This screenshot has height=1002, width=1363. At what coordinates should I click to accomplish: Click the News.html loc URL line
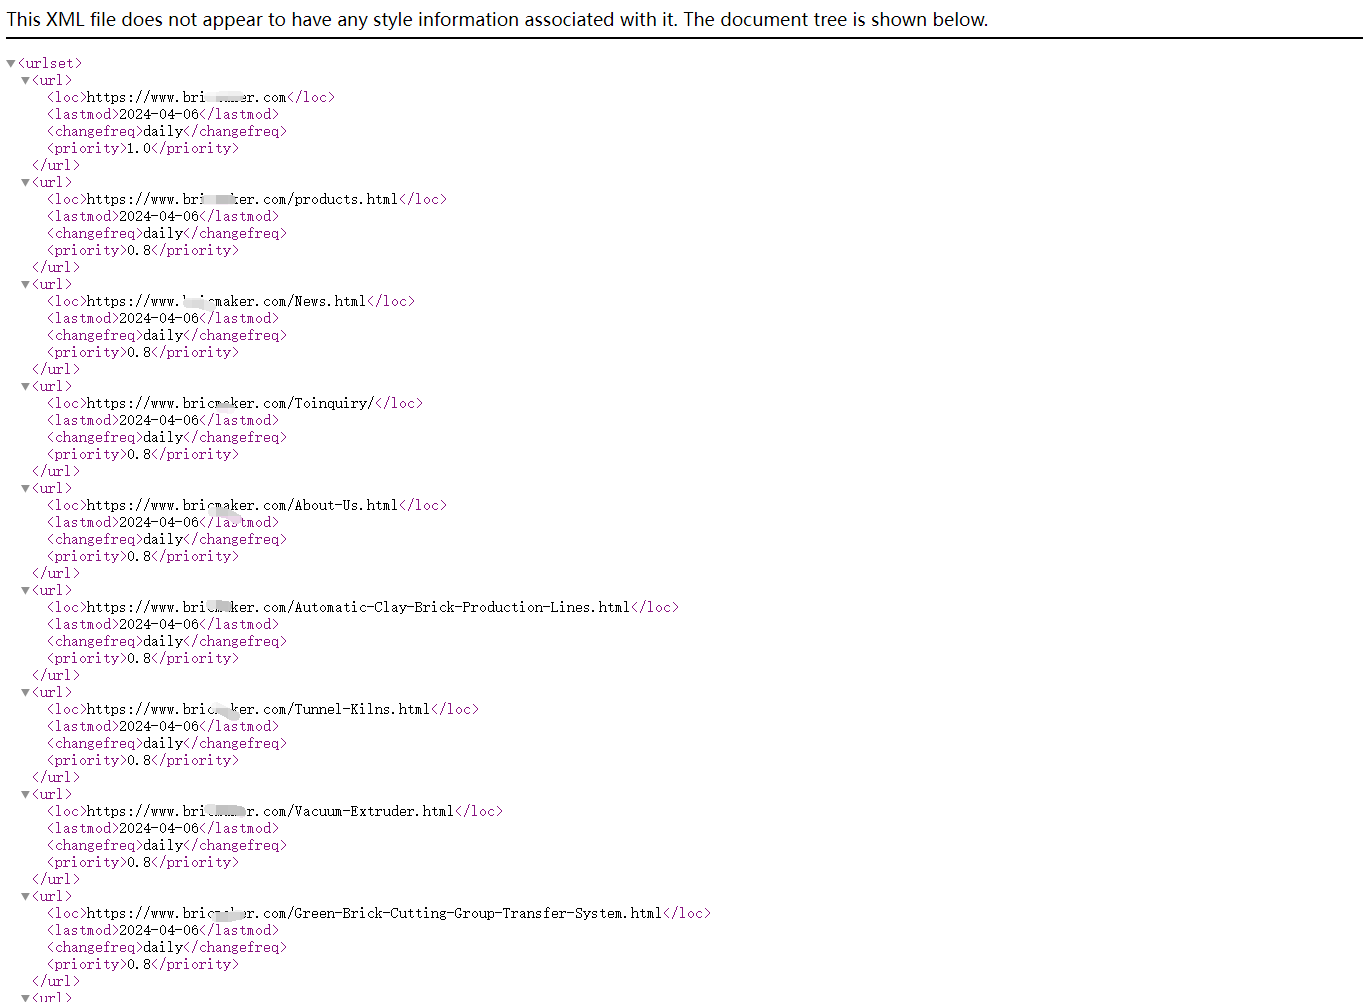(226, 302)
